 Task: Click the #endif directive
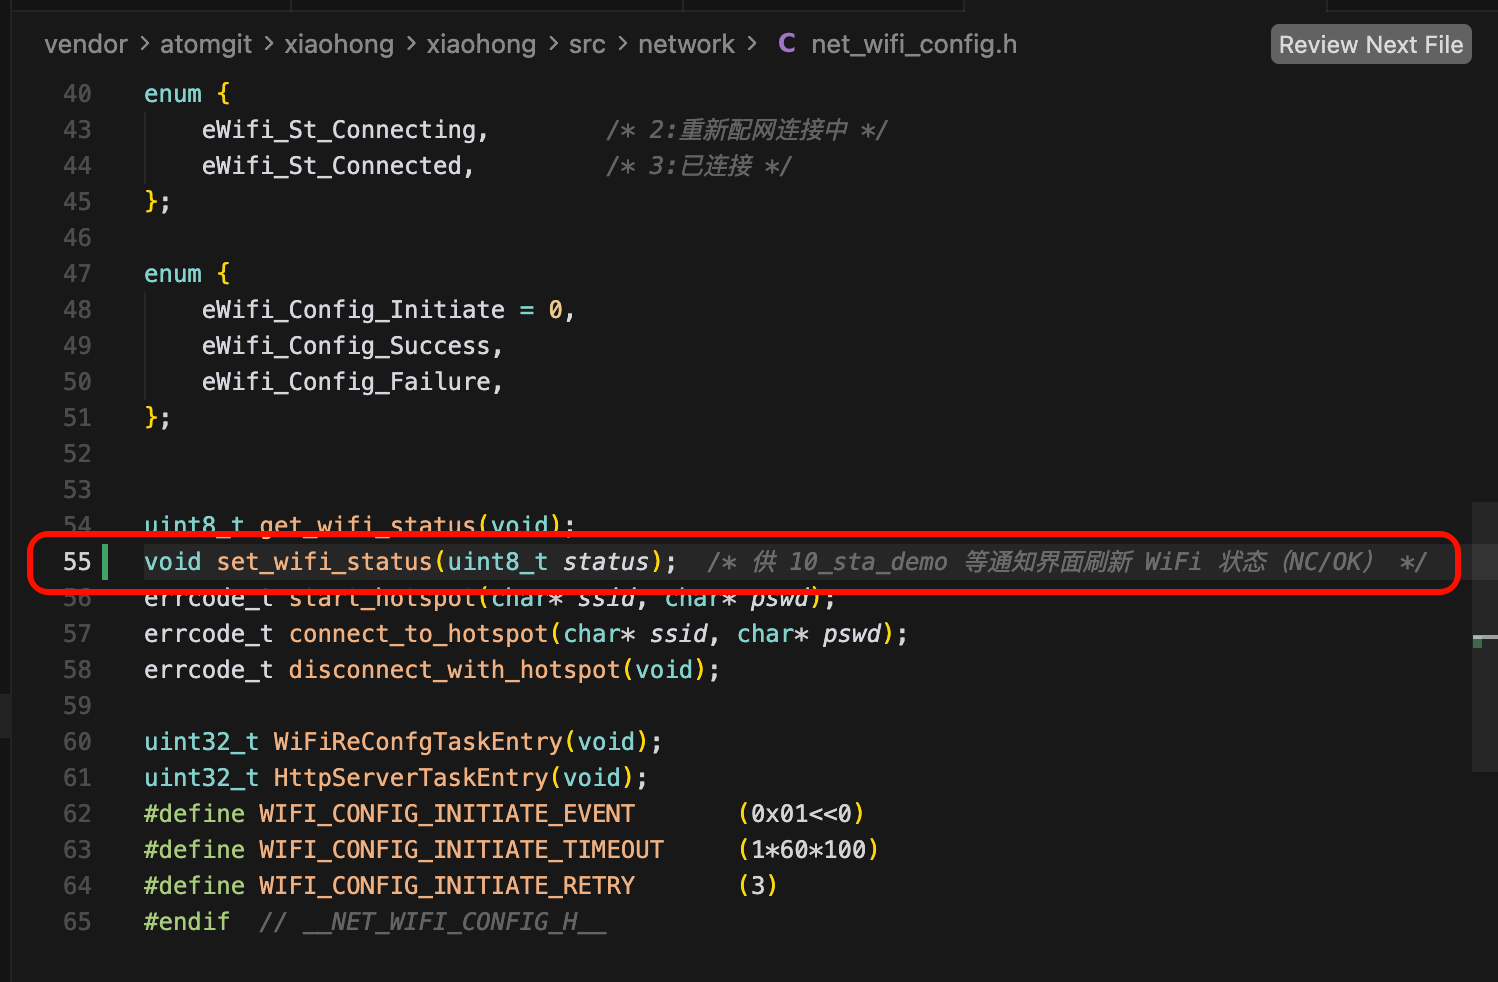pos(187,922)
